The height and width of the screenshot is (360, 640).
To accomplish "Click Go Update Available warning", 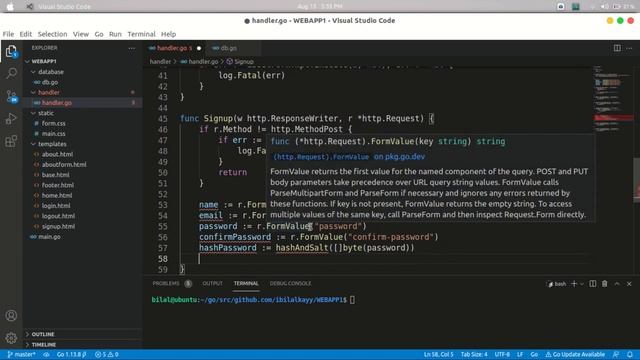I will coord(575,354).
